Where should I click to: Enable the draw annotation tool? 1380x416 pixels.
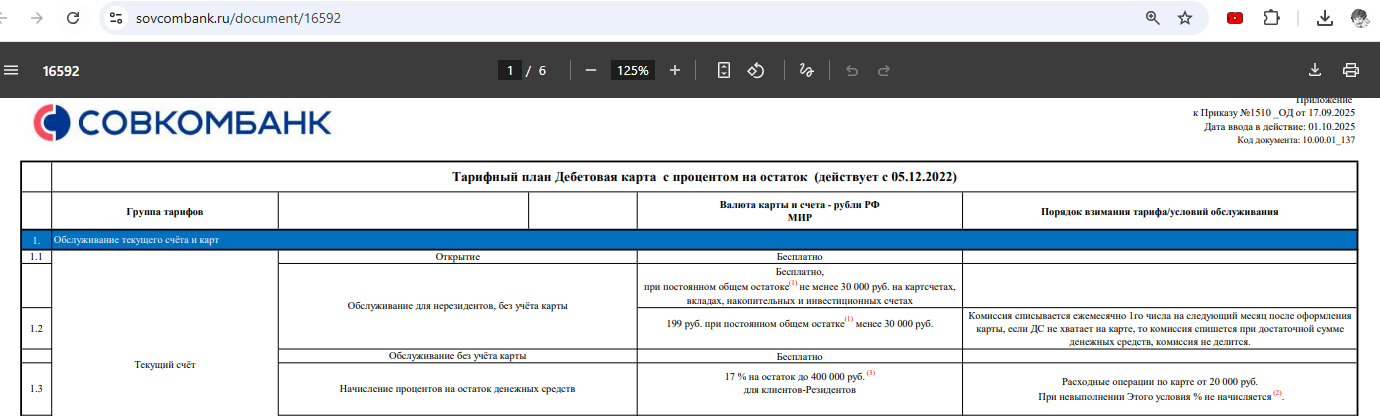(807, 70)
